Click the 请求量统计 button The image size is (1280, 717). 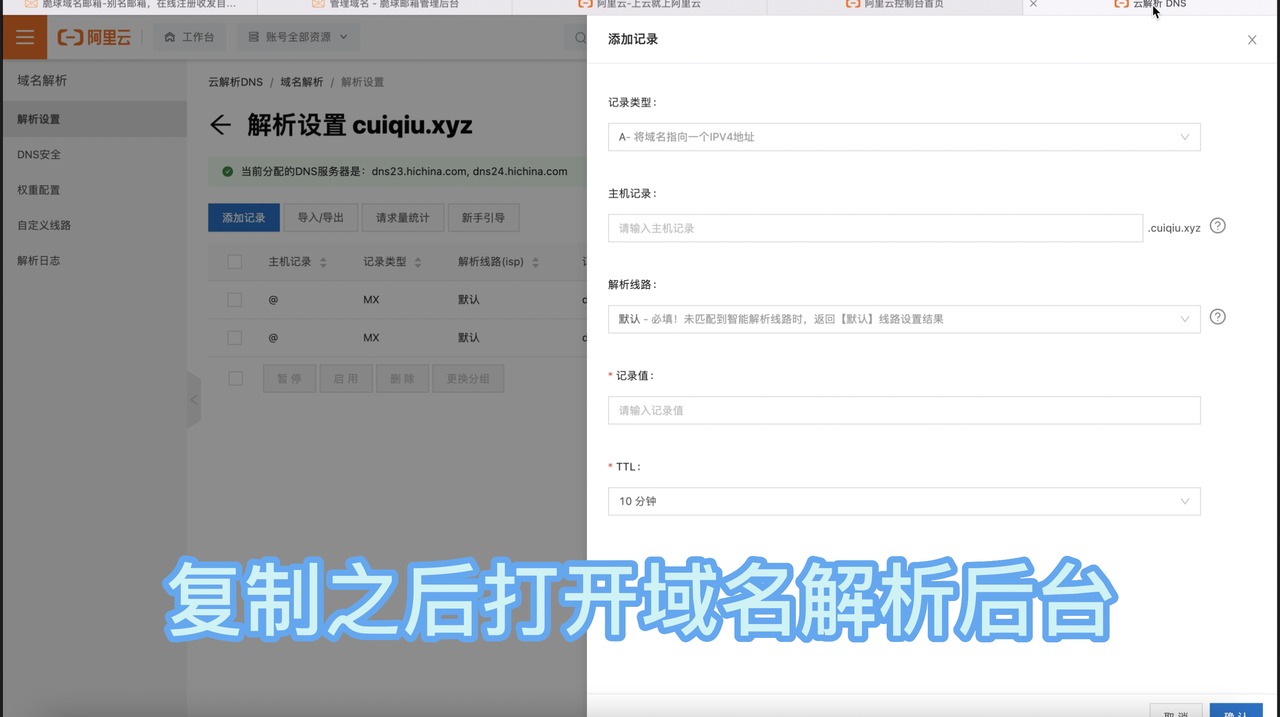(402, 218)
